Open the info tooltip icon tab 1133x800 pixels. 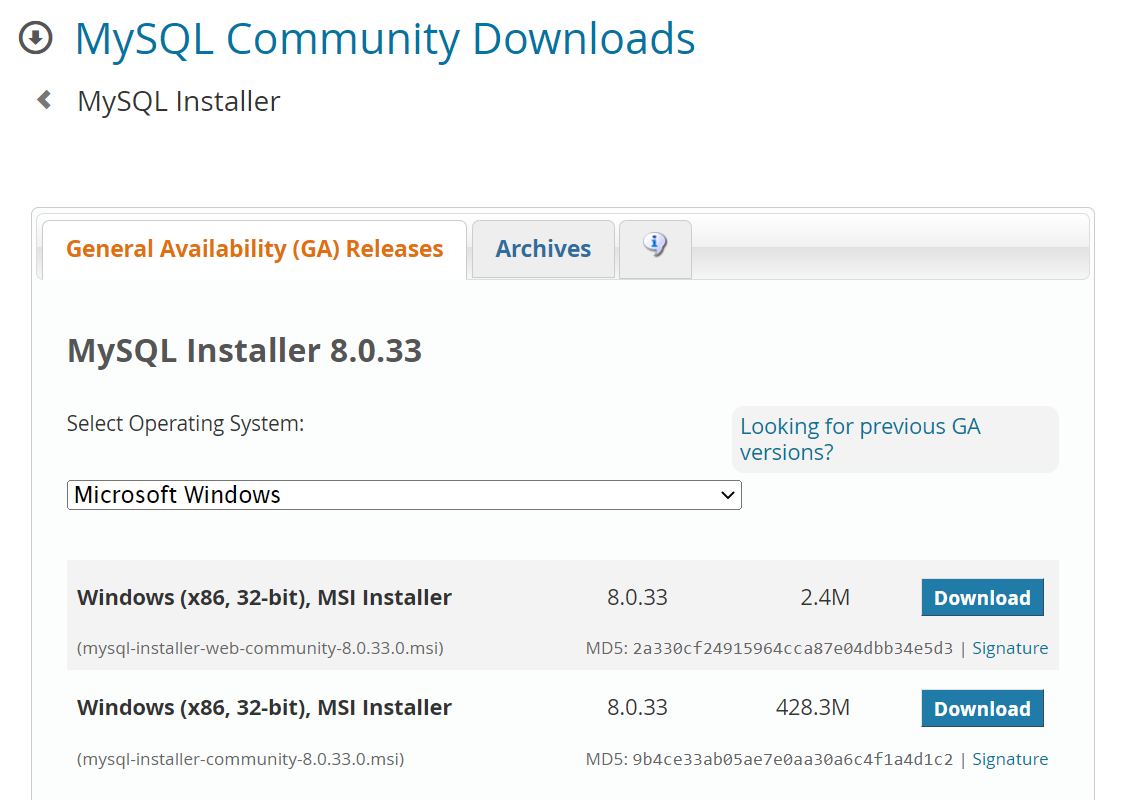click(x=655, y=243)
